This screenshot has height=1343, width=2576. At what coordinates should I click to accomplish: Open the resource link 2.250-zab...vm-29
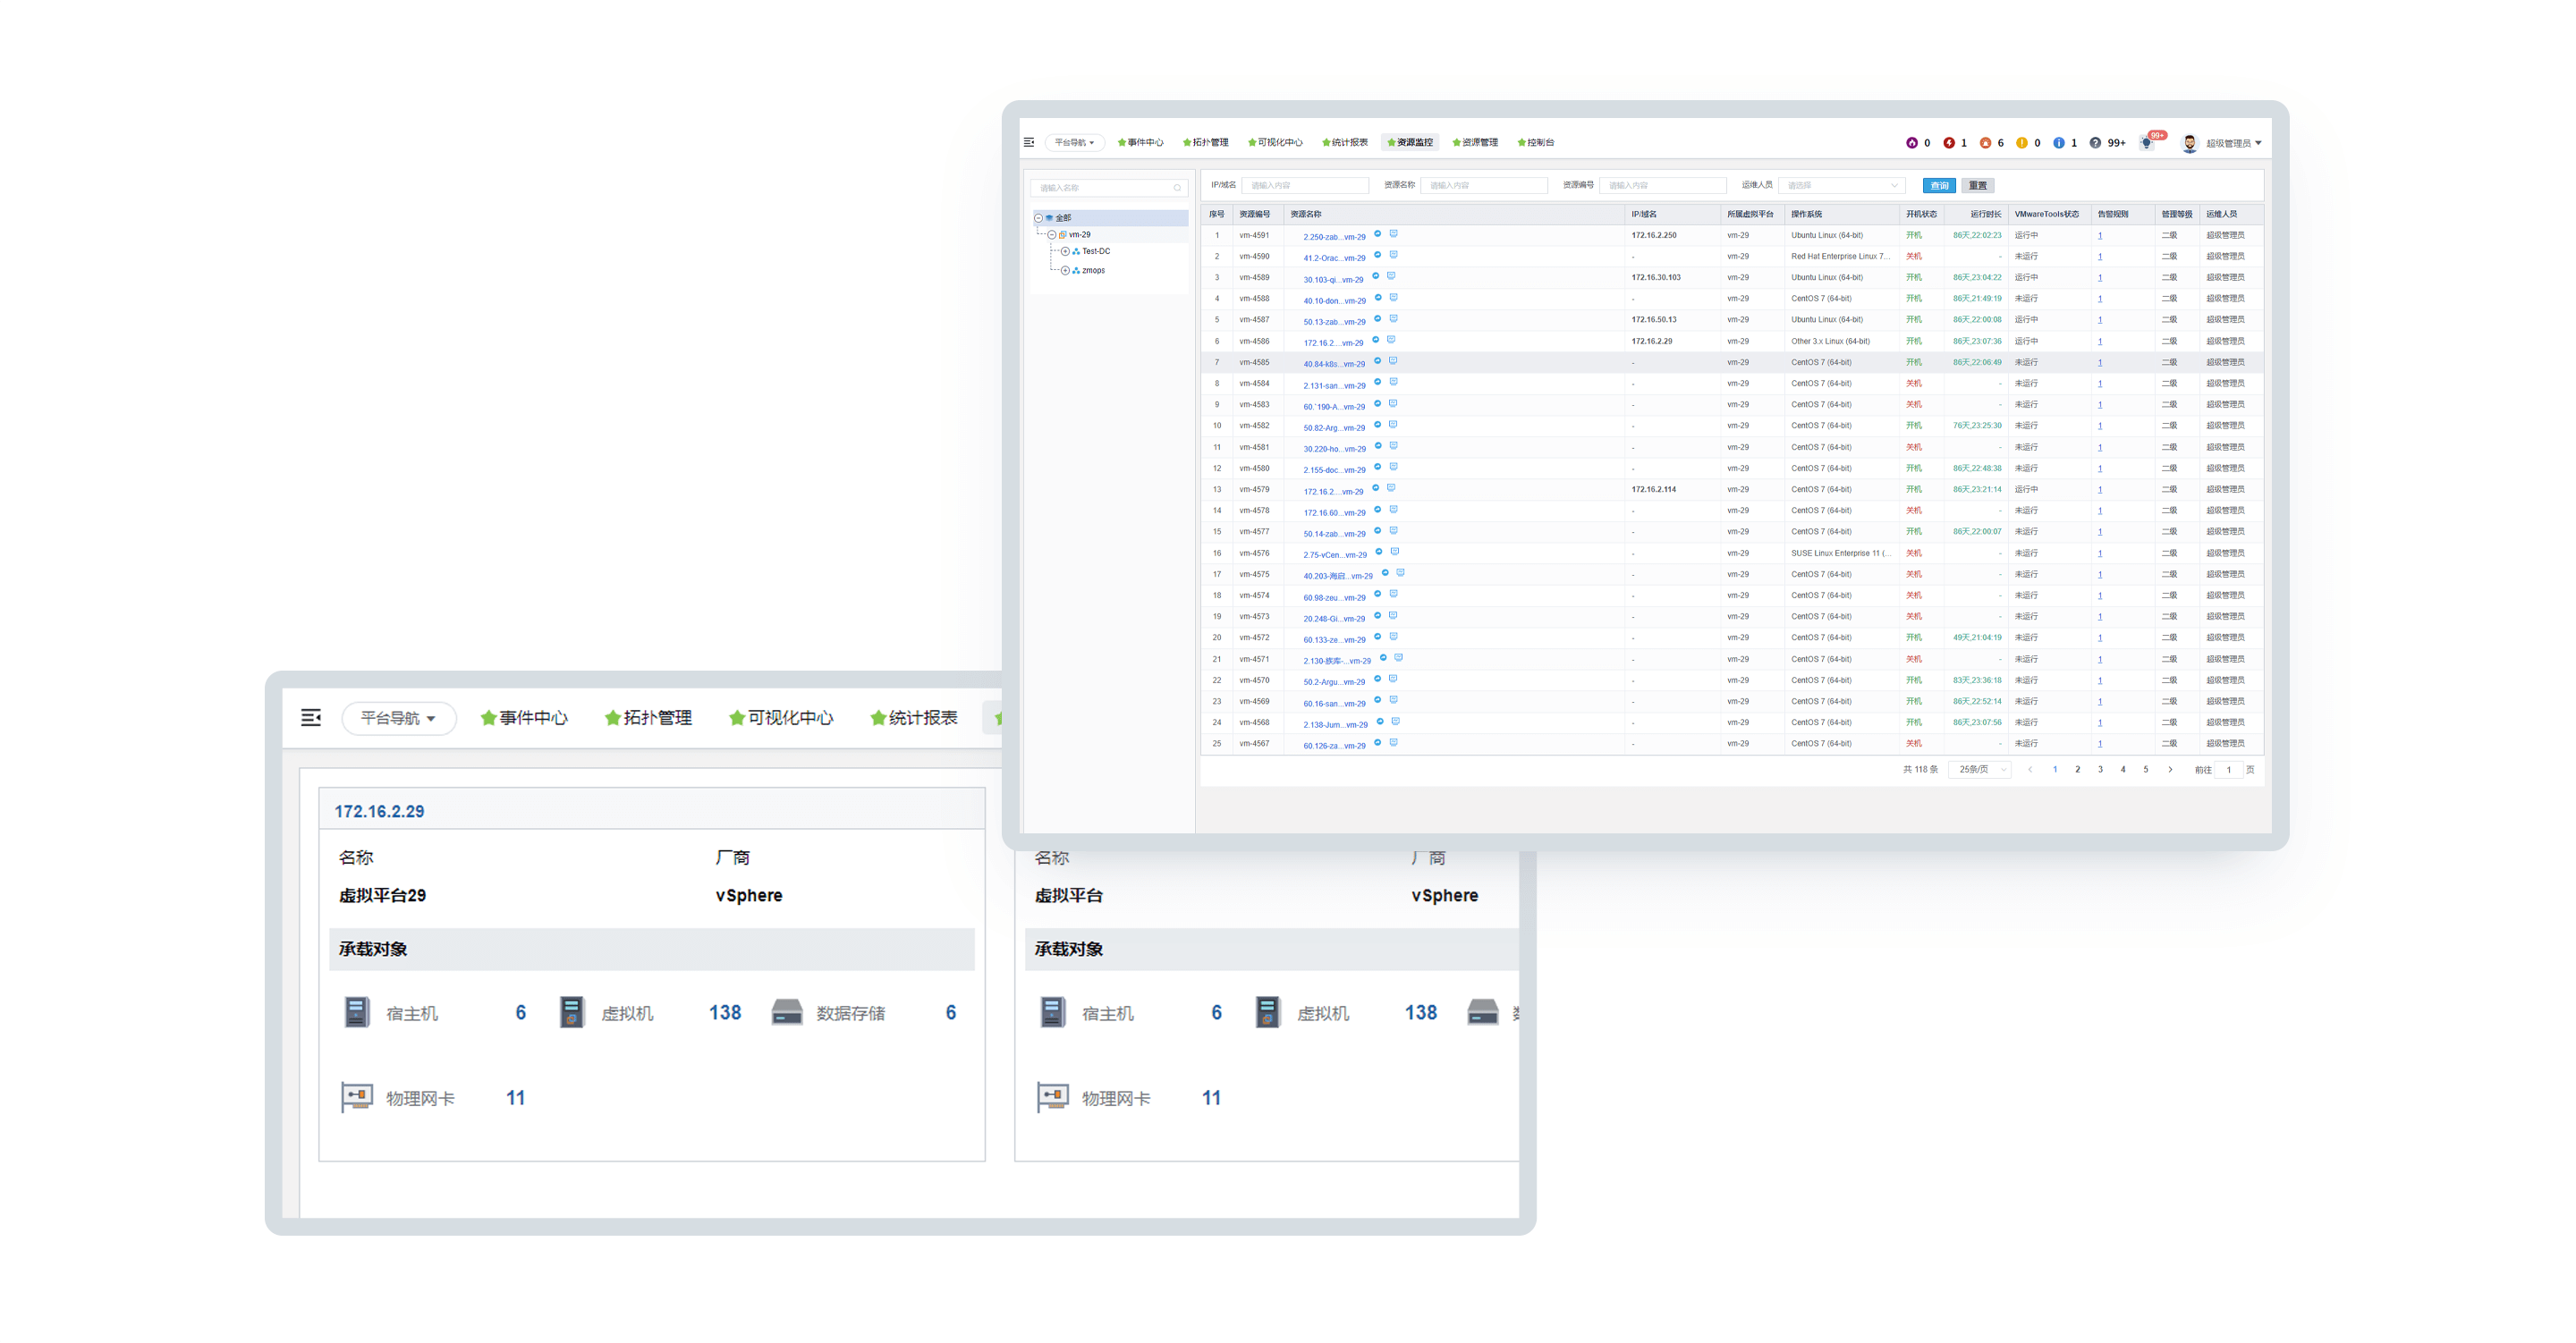[1334, 237]
